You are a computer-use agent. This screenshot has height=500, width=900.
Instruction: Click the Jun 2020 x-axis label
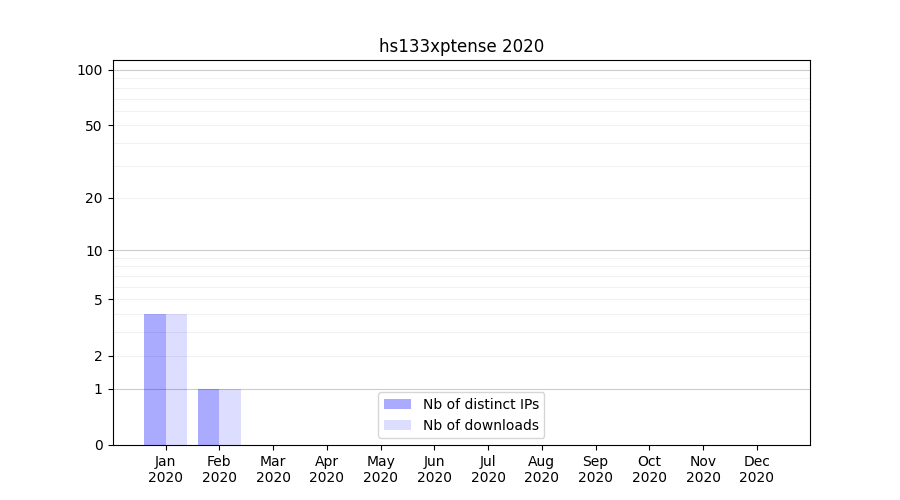pyautogui.click(x=434, y=469)
